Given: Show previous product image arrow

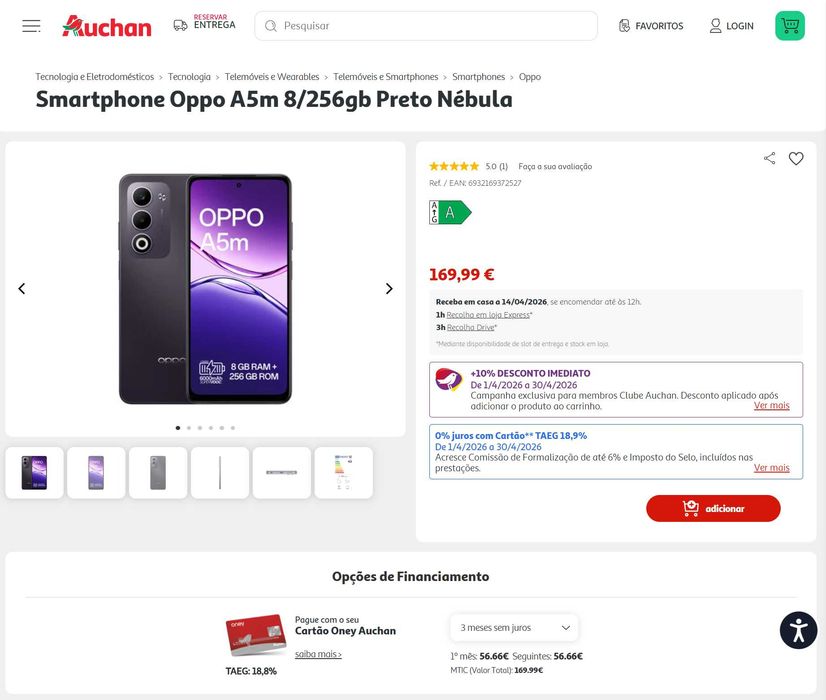Looking at the screenshot, I should 22,289.
